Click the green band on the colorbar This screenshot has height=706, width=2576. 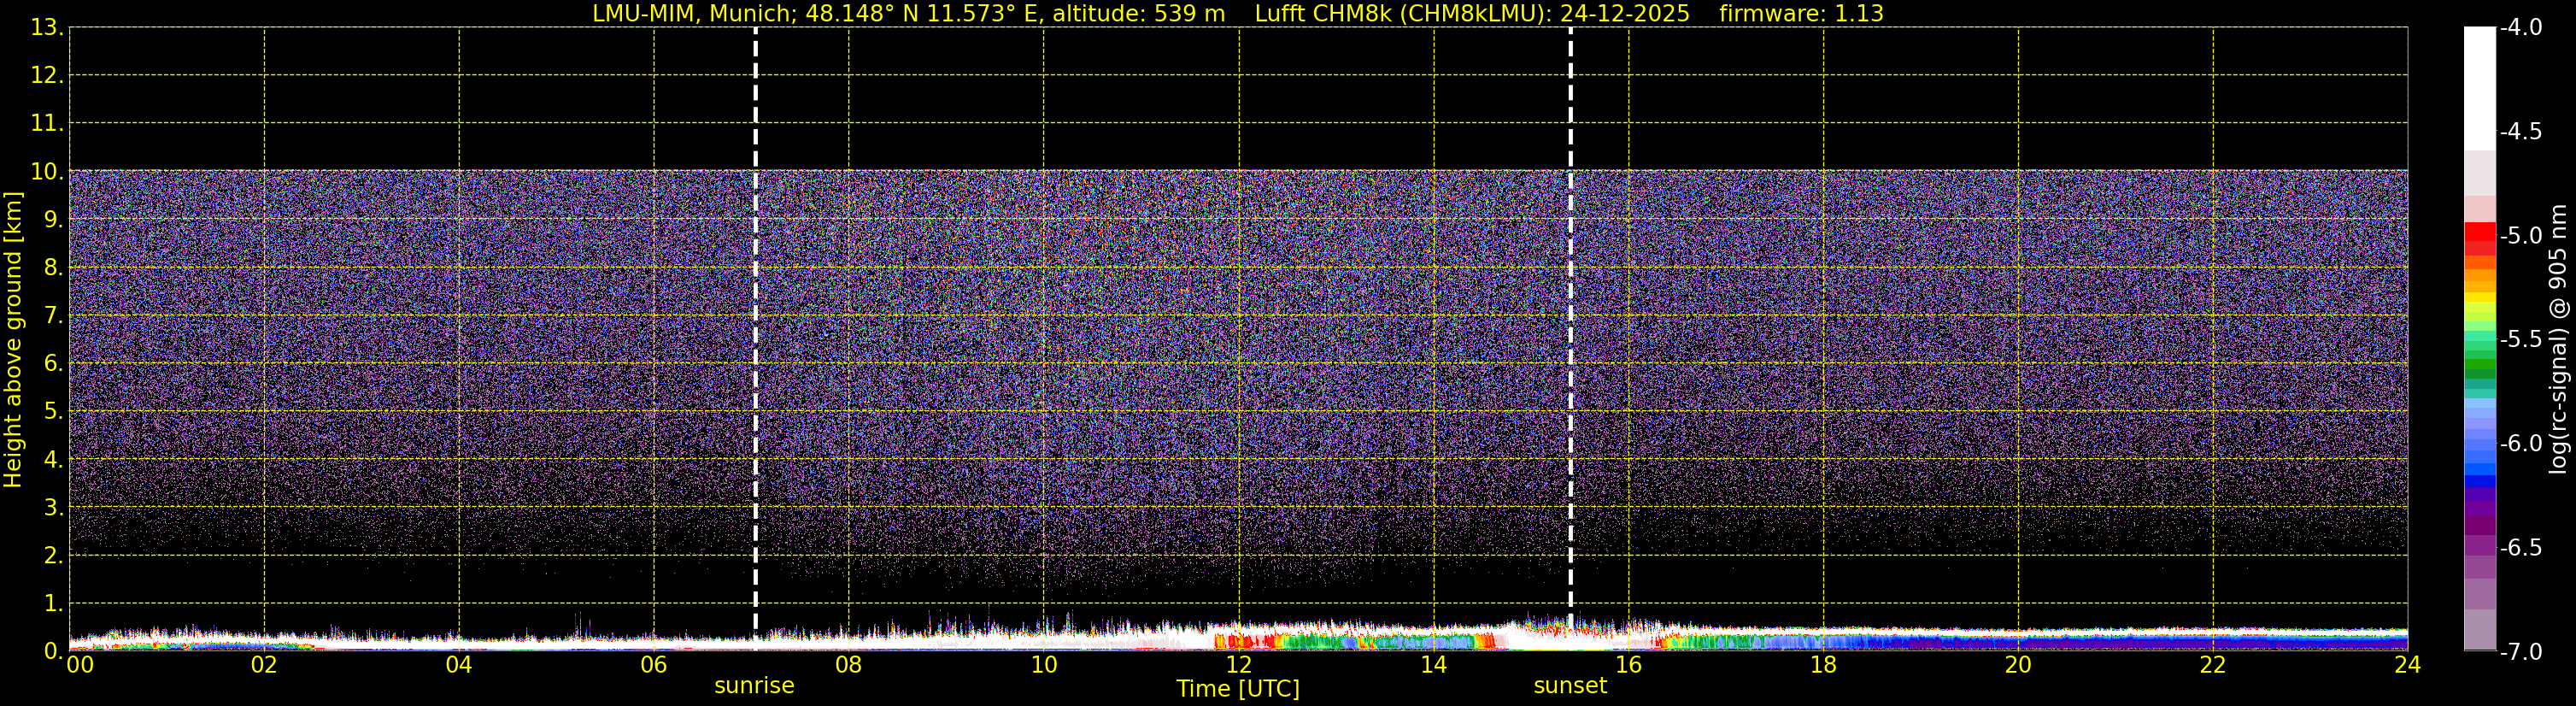[2479, 366]
